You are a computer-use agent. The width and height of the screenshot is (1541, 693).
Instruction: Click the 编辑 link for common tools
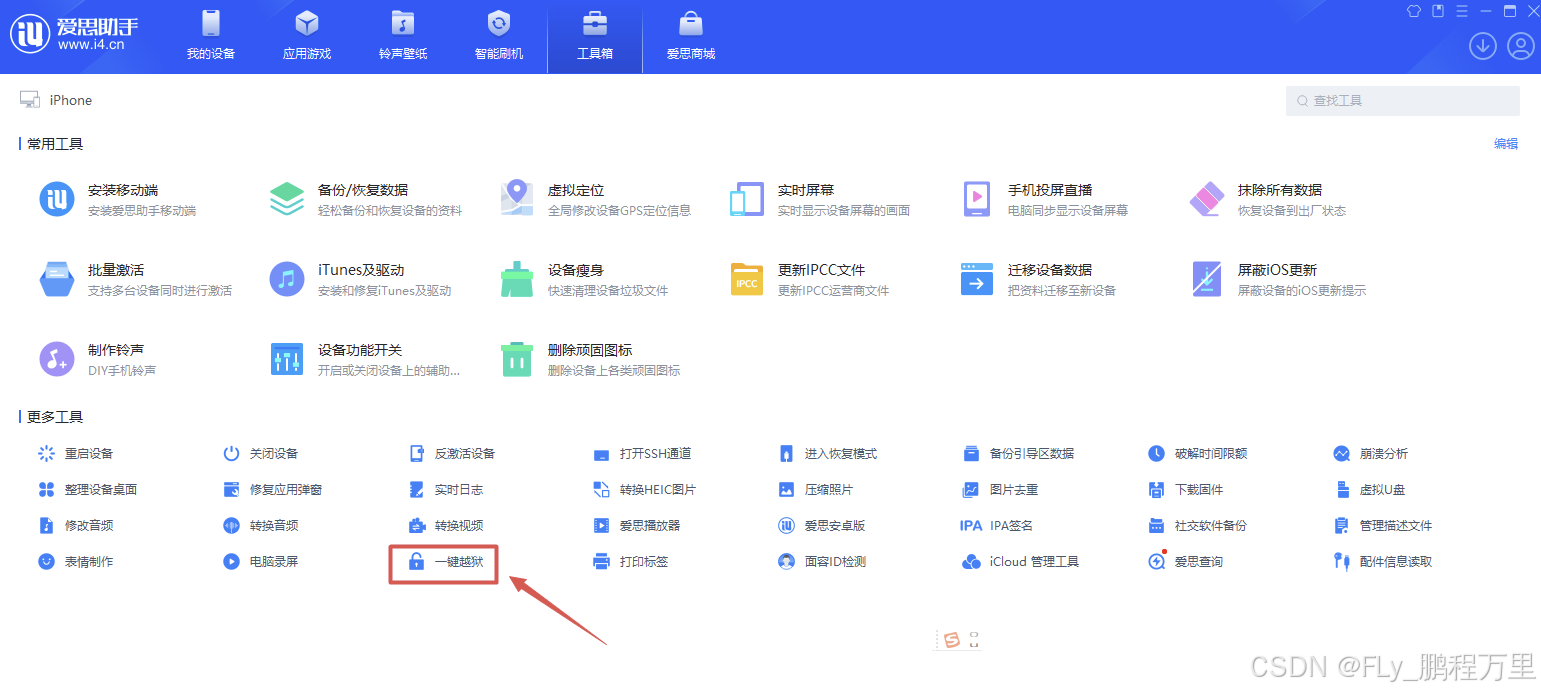pos(1506,143)
